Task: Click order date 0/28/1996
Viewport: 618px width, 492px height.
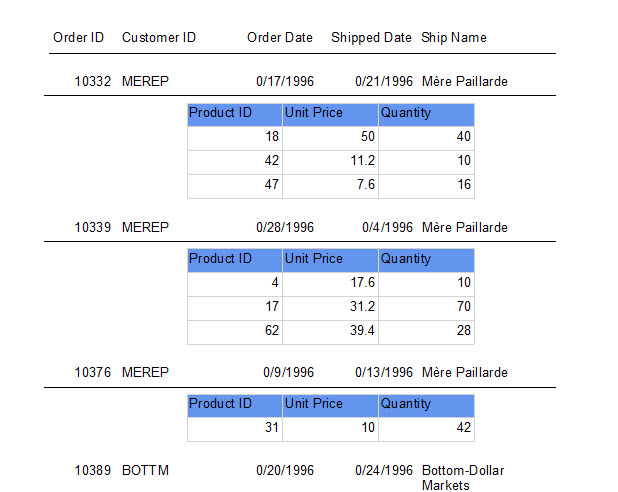Action: tap(285, 227)
